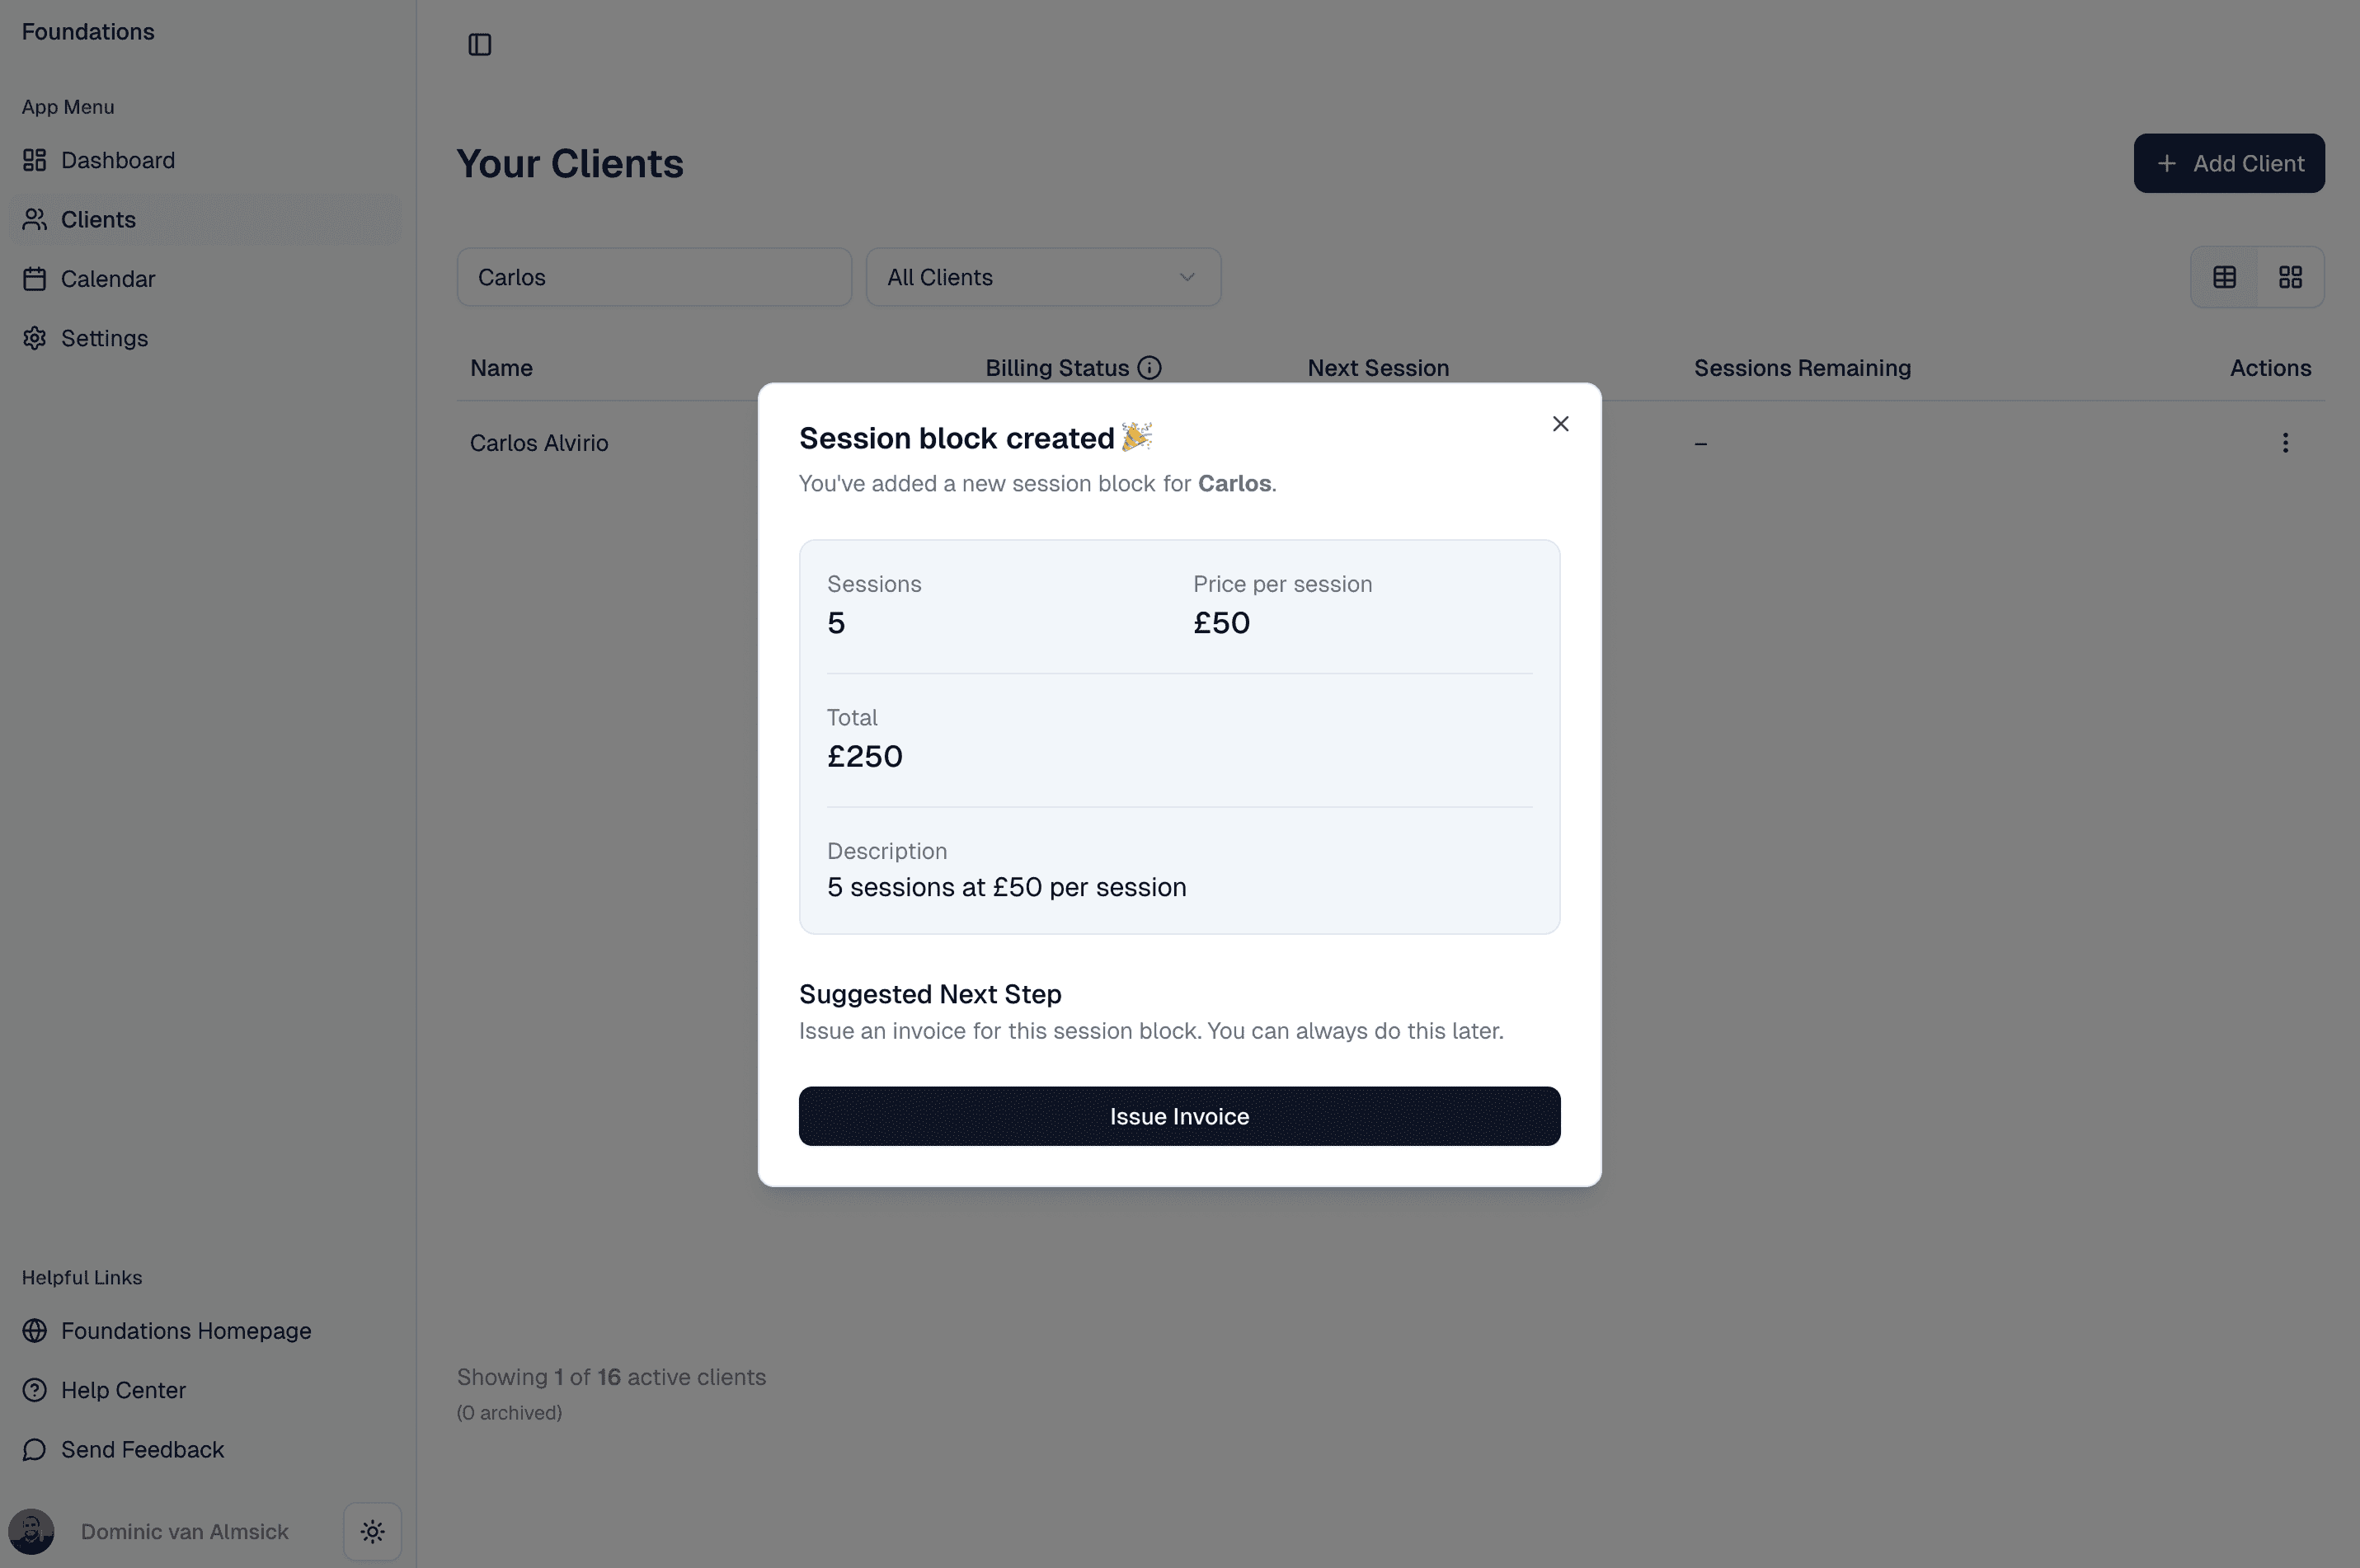2360x1568 pixels.
Task: Expand the All Clients filter dropdown
Action: click(1042, 277)
